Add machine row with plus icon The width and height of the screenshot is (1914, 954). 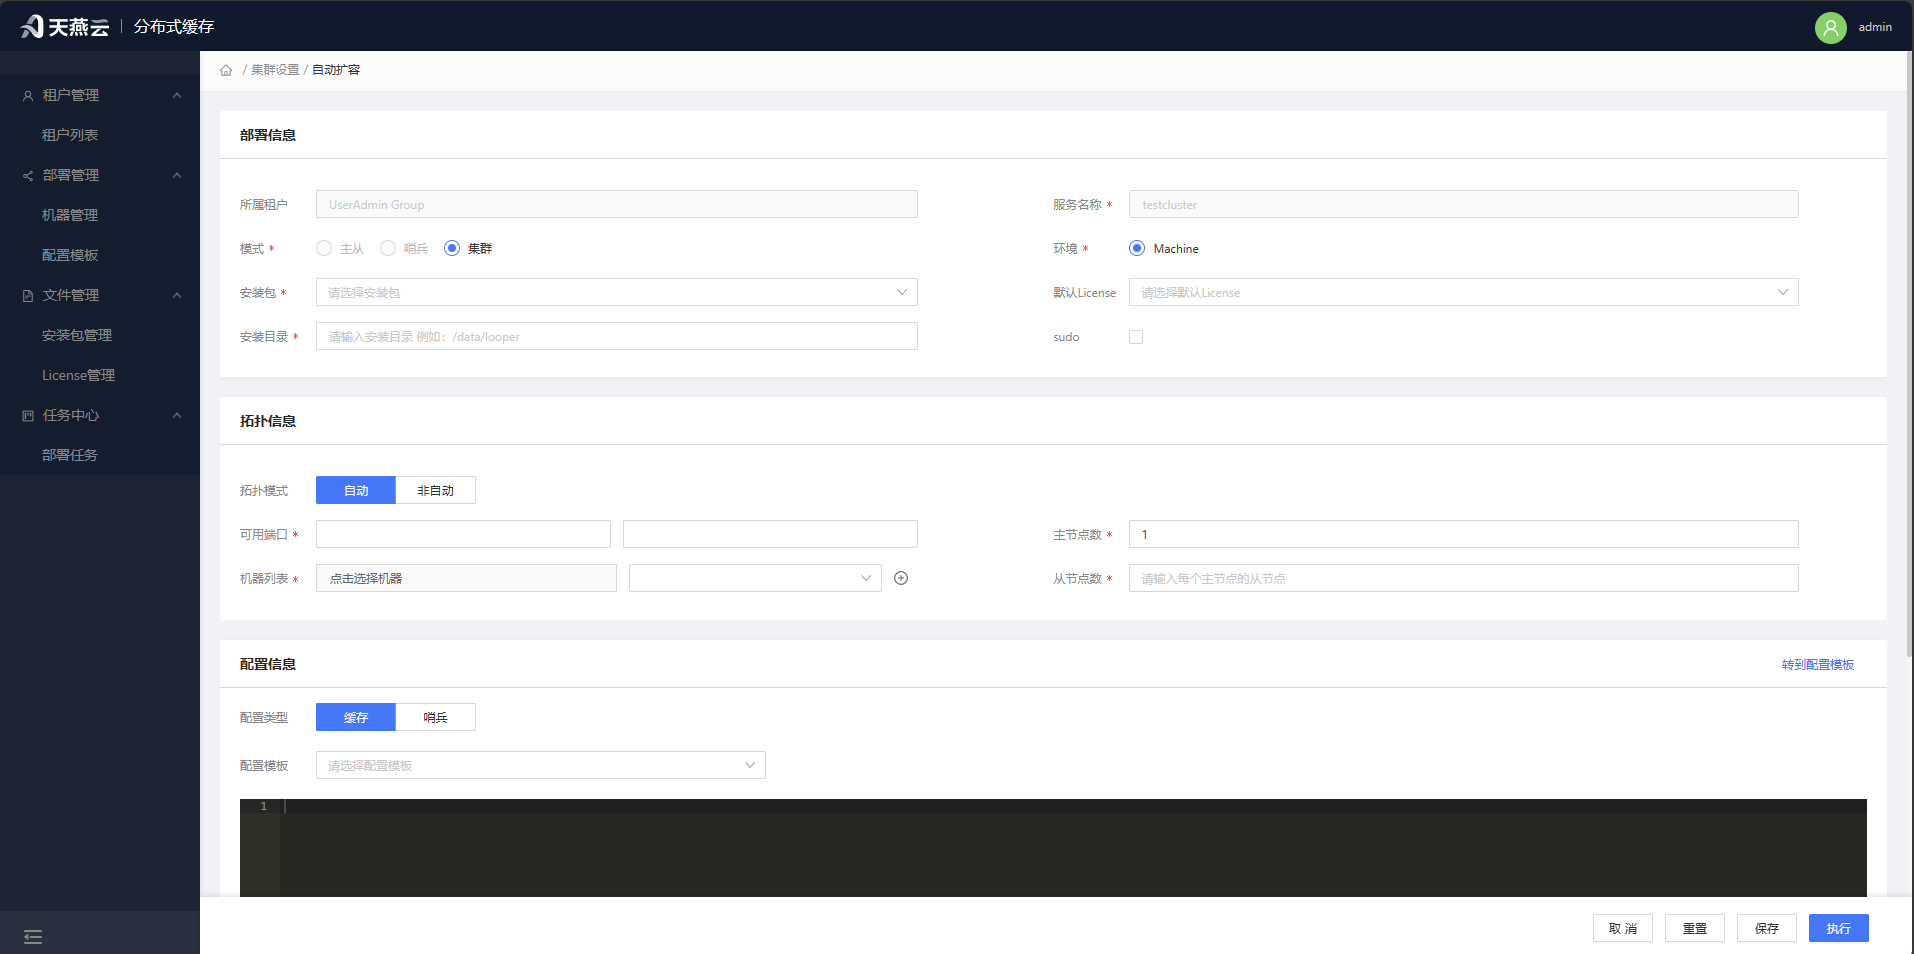[x=901, y=578]
